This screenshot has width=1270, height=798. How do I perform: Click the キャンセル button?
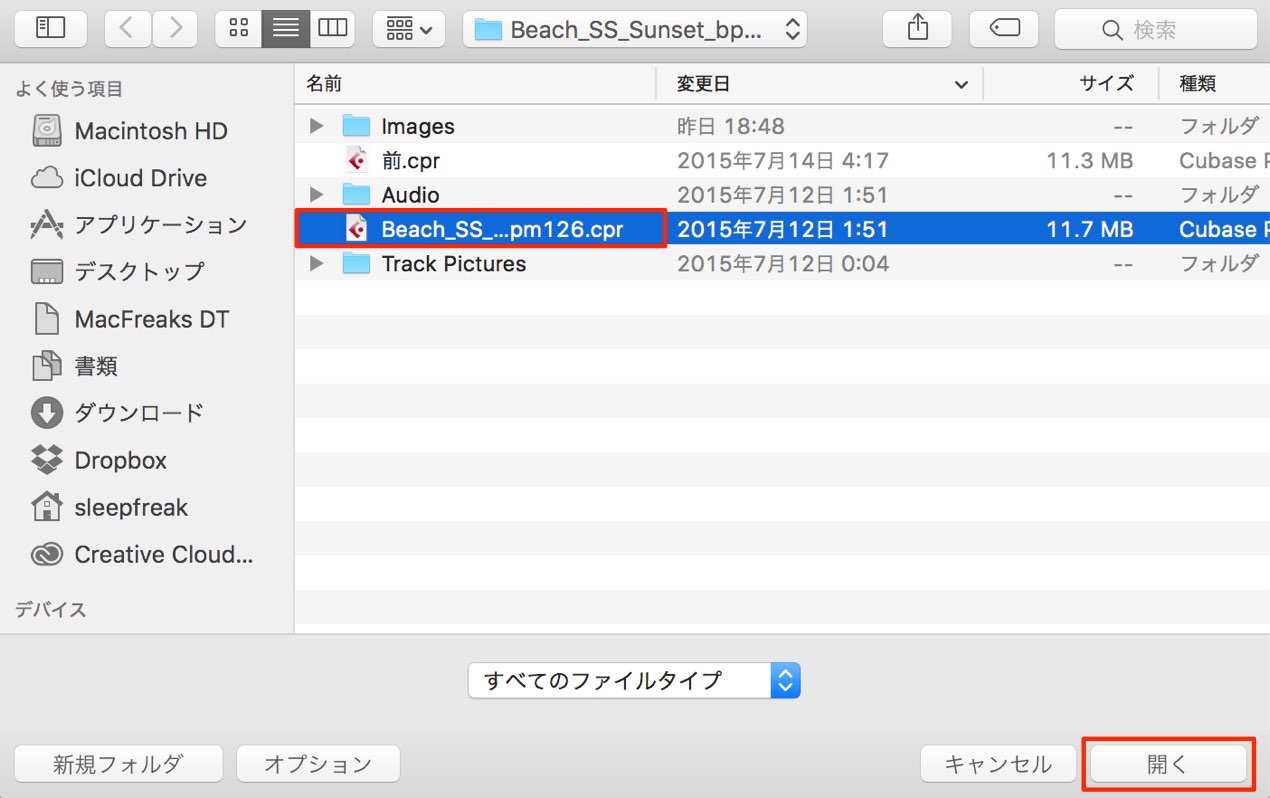998,764
